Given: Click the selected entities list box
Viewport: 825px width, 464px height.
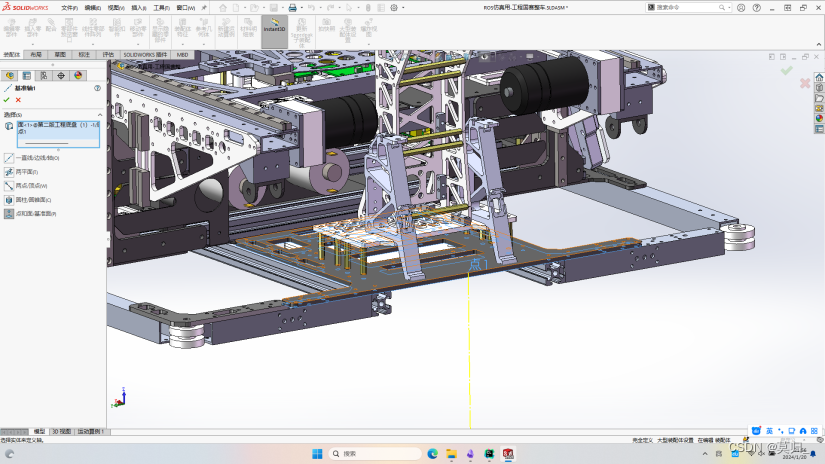Looking at the screenshot, I should pos(58,134).
